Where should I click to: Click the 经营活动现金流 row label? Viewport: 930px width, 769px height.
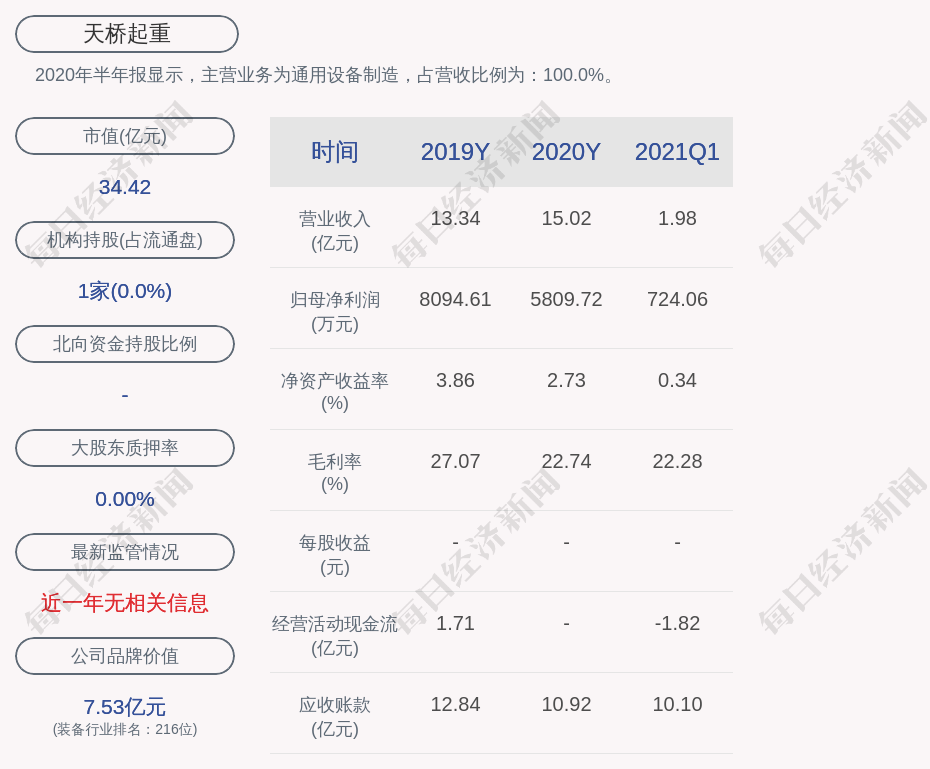[335, 636]
